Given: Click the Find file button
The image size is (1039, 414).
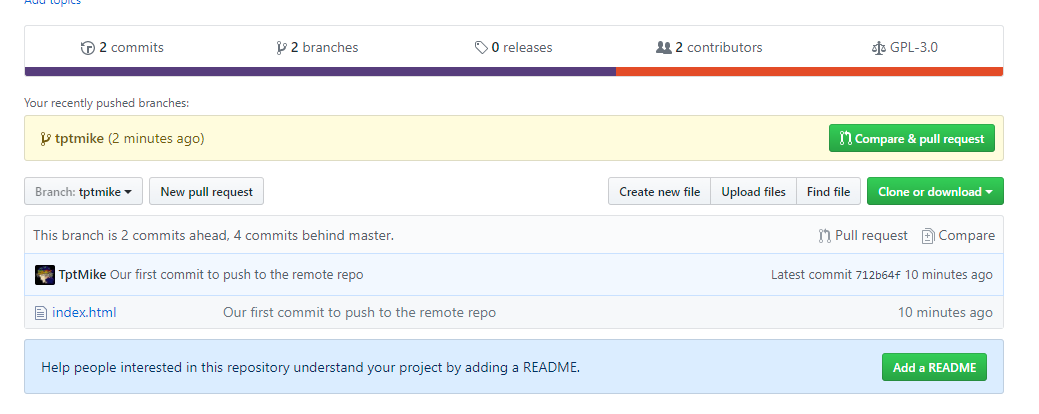Looking at the screenshot, I should point(828,192).
